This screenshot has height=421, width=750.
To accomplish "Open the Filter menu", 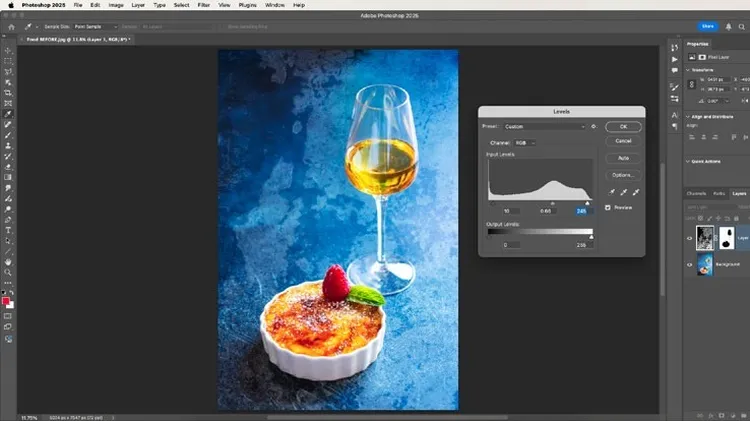I will 203,5.
